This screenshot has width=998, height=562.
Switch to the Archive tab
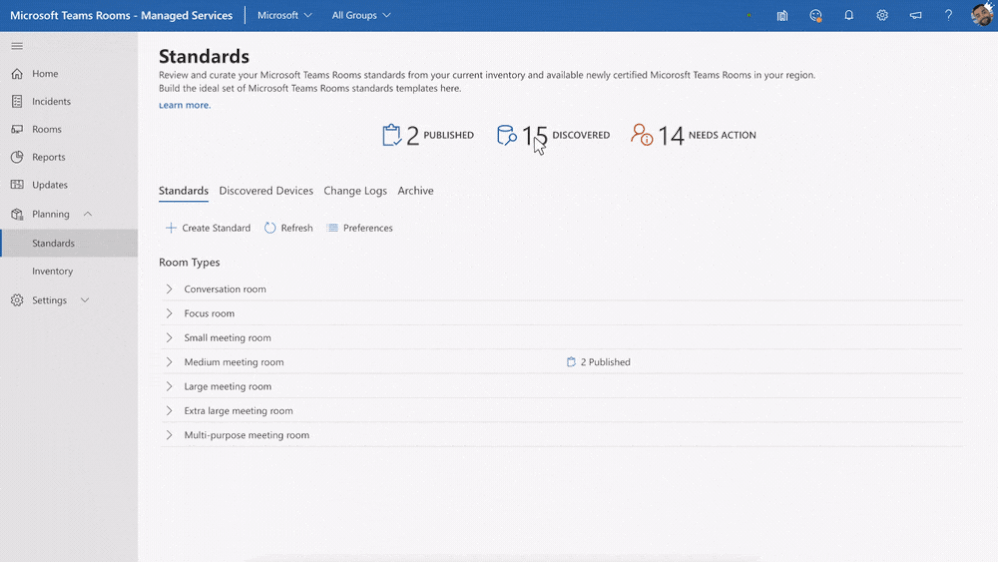pos(416,191)
